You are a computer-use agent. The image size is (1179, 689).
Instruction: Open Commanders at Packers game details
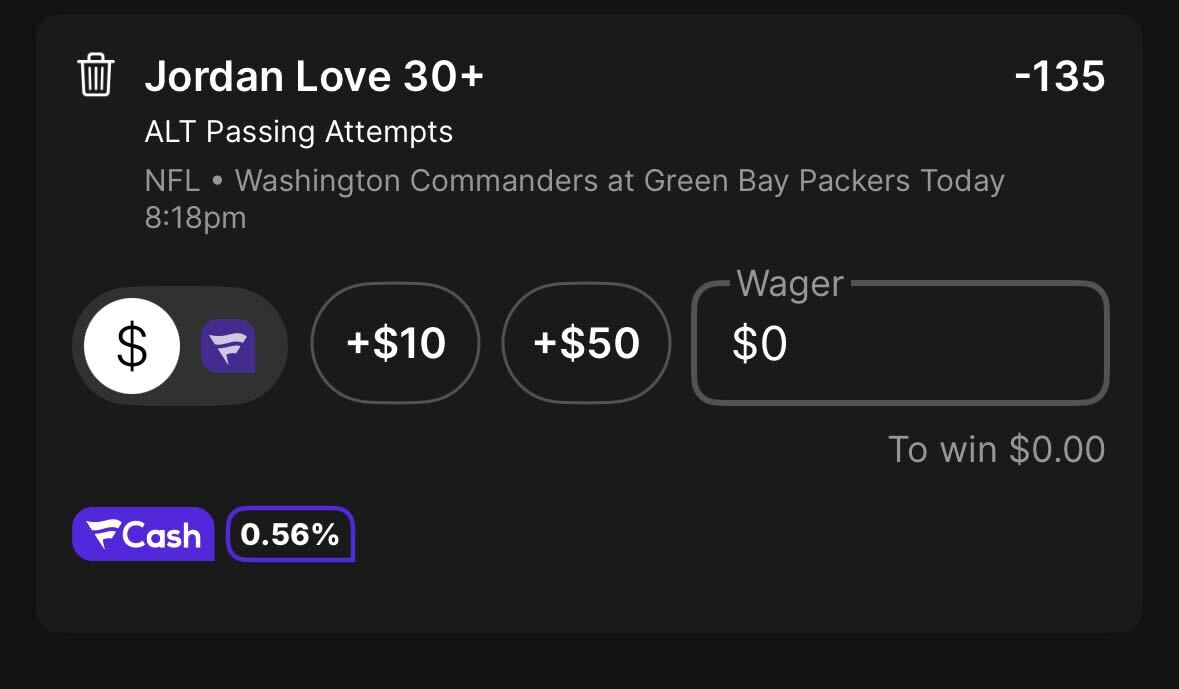pyautogui.click(x=571, y=181)
